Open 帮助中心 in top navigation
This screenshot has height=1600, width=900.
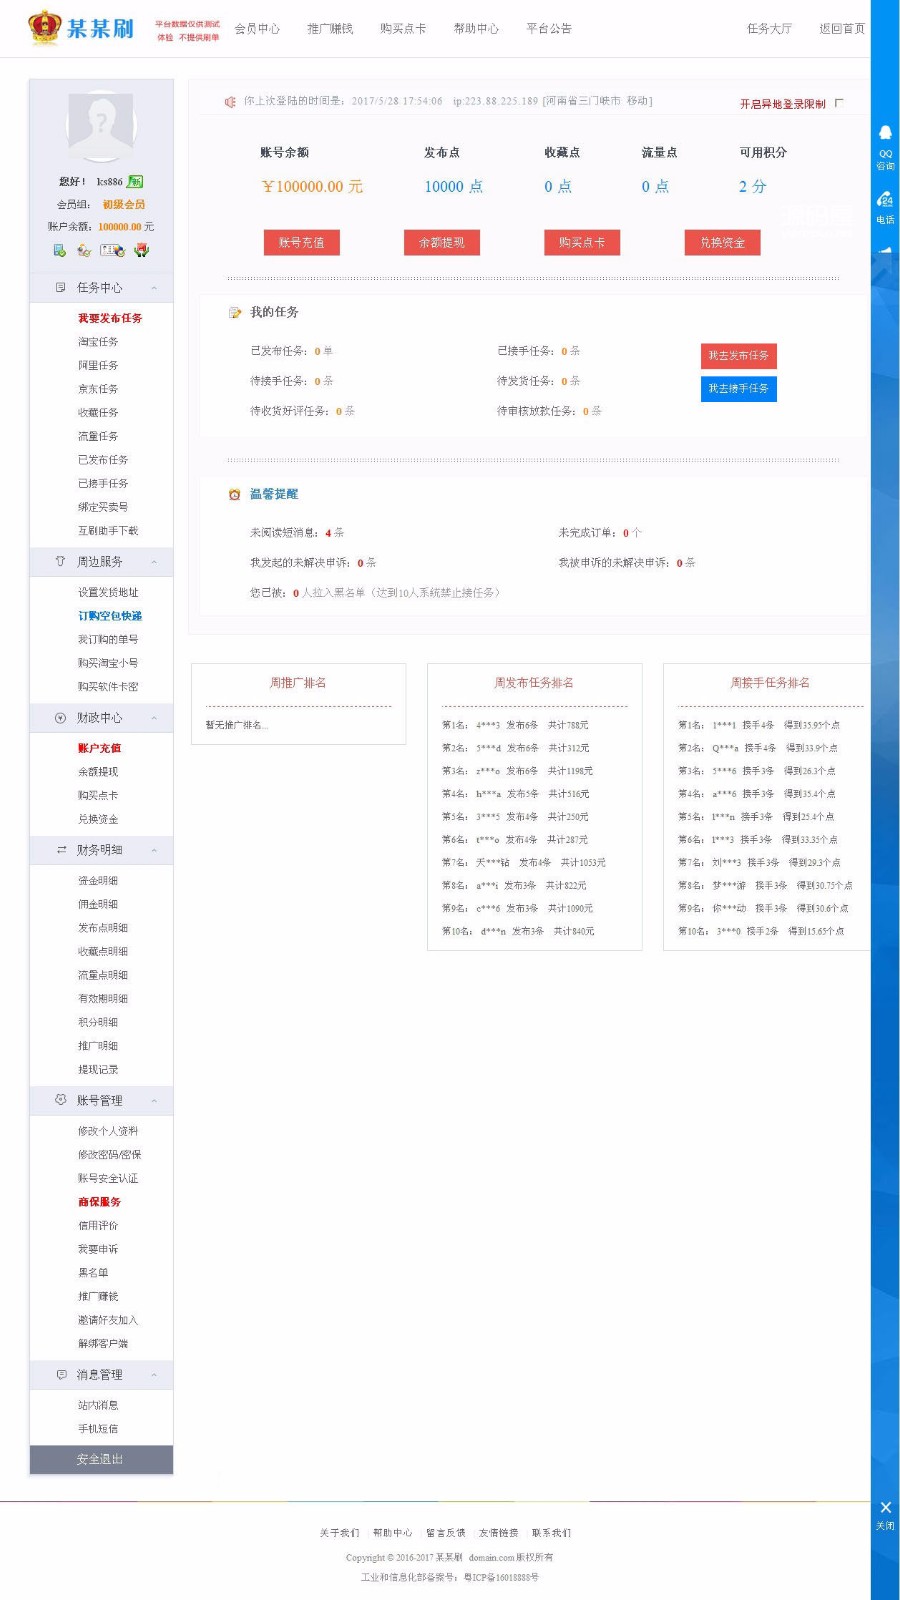pyautogui.click(x=476, y=29)
